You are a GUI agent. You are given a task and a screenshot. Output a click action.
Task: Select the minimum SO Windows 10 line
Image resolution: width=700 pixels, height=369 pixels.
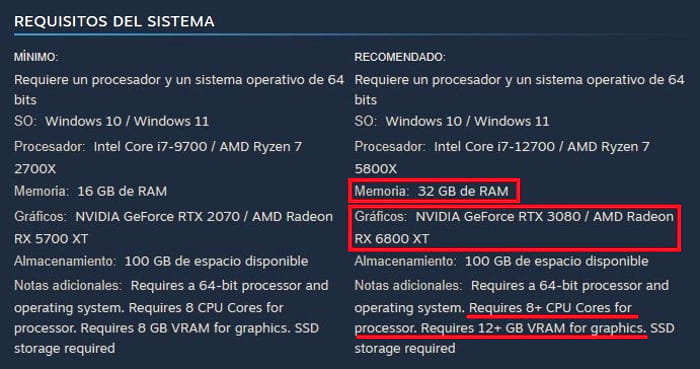(112, 121)
